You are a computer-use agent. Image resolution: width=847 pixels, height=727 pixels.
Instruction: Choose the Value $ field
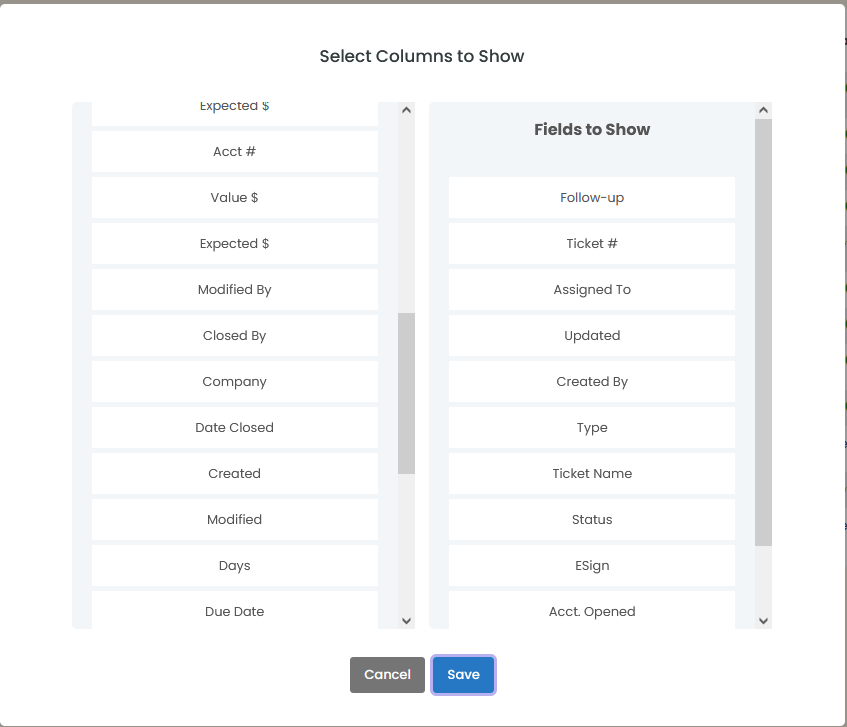pyautogui.click(x=234, y=198)
